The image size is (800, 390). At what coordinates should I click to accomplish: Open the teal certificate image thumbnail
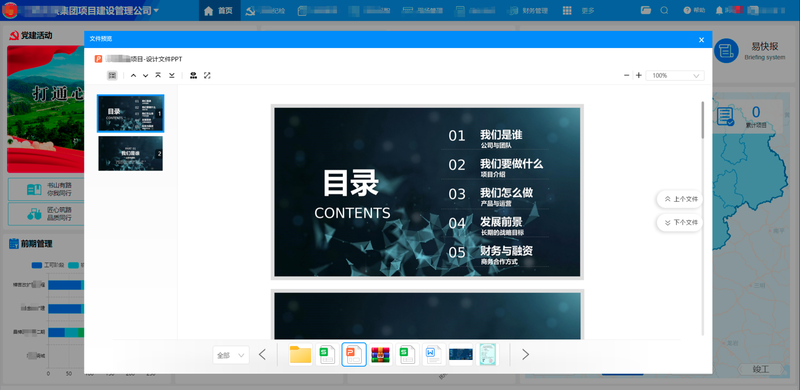pos(487,354)
